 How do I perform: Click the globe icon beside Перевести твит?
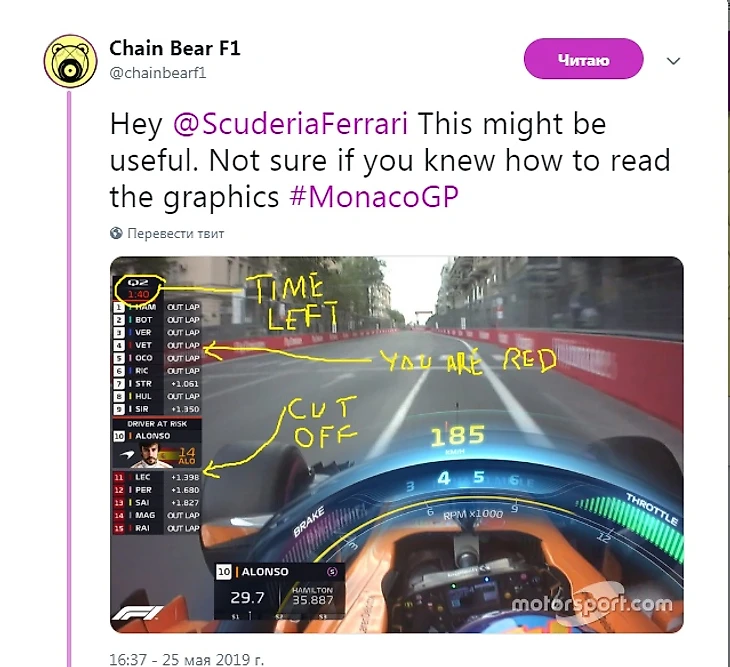coord(116,233)
